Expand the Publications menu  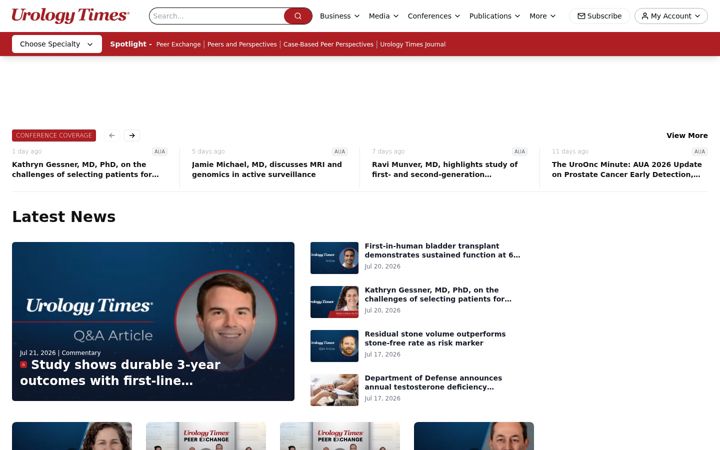point(495,16)
